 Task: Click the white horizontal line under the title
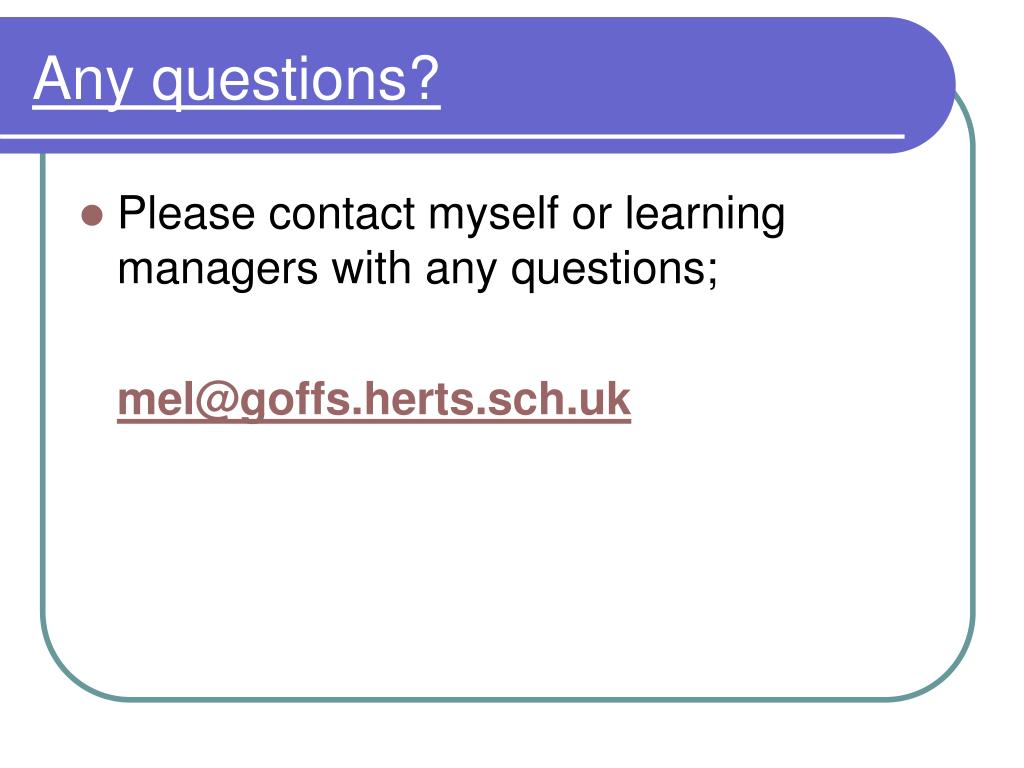click(x=452, y=136)
